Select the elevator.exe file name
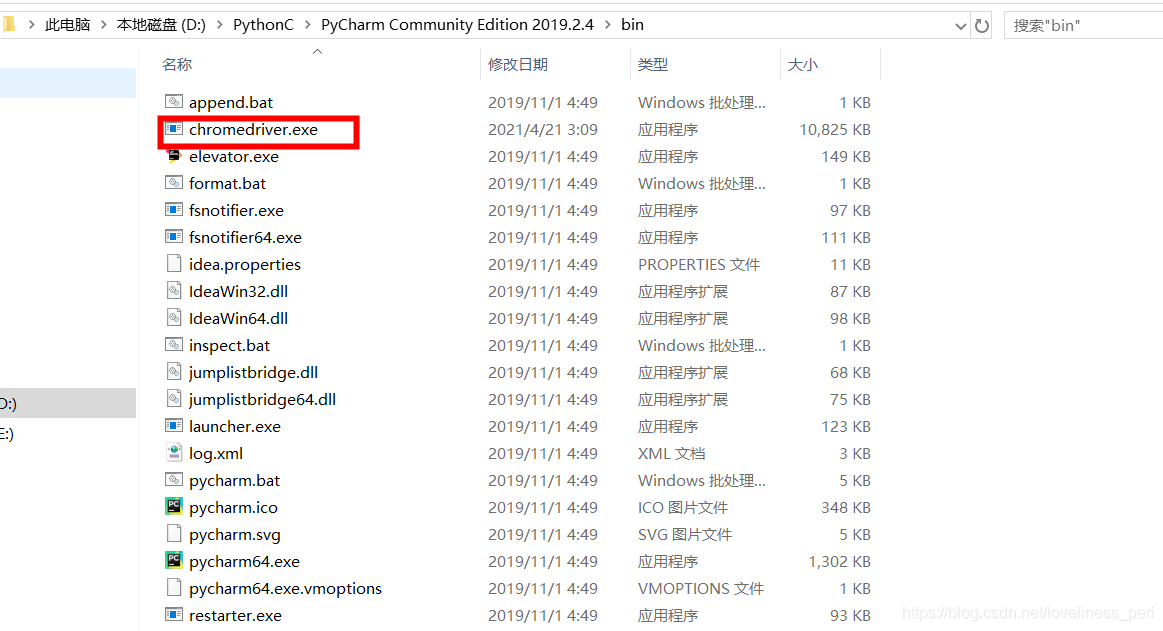Screen dimensions: 1163x631 click(x=234, y=156)
